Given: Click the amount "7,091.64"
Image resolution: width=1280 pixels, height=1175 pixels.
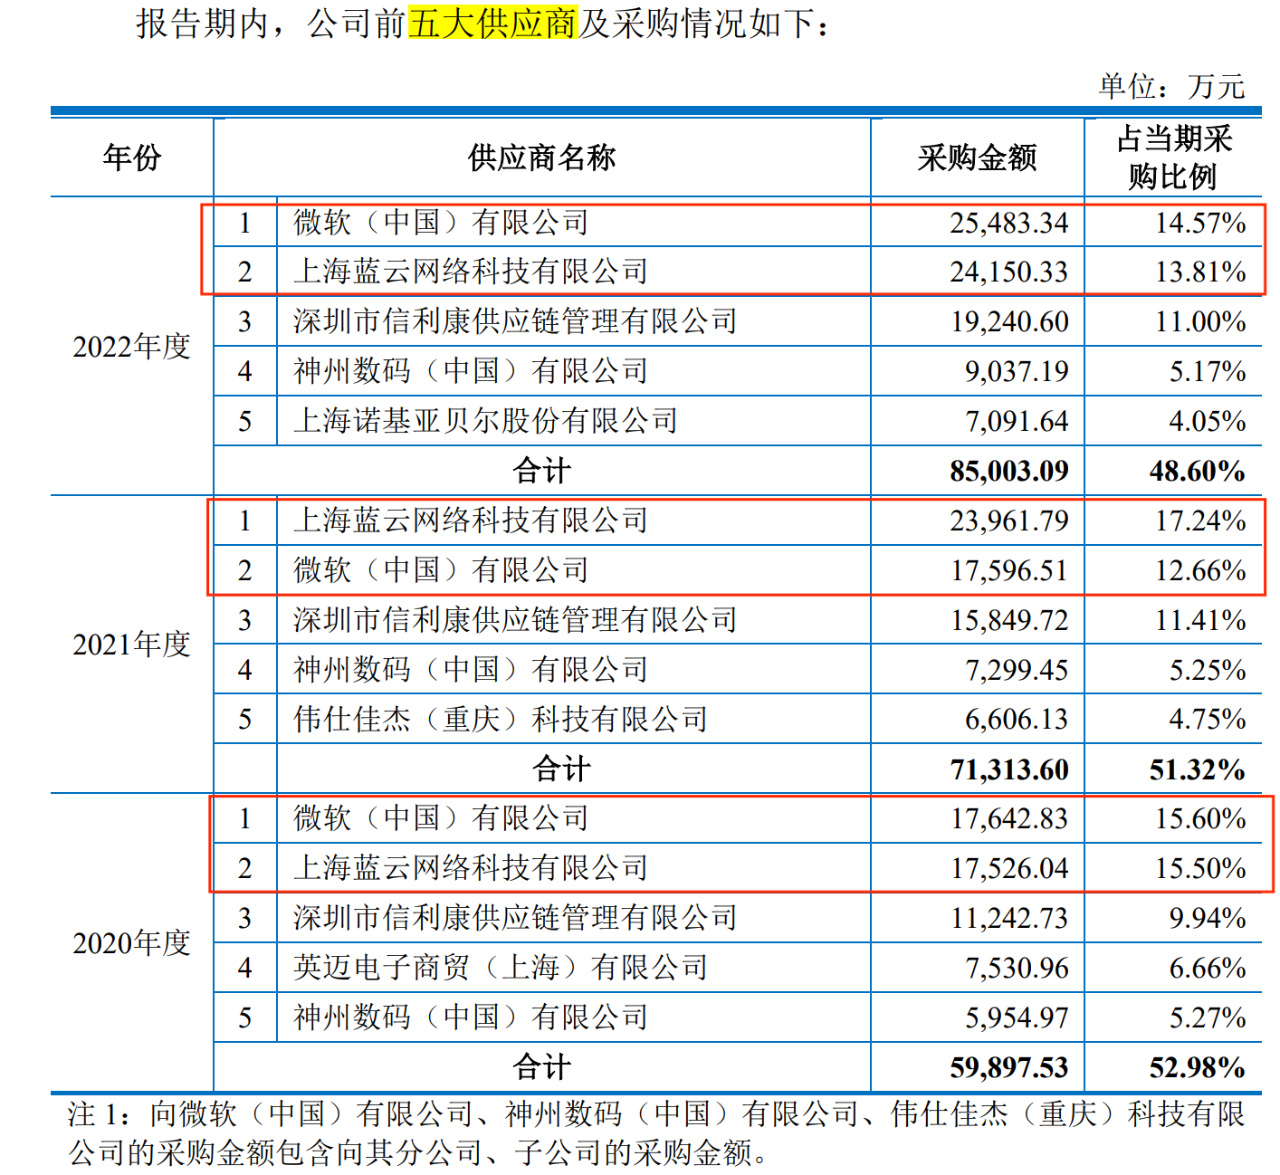Looking at the screenshot, I should [1017, 421].
